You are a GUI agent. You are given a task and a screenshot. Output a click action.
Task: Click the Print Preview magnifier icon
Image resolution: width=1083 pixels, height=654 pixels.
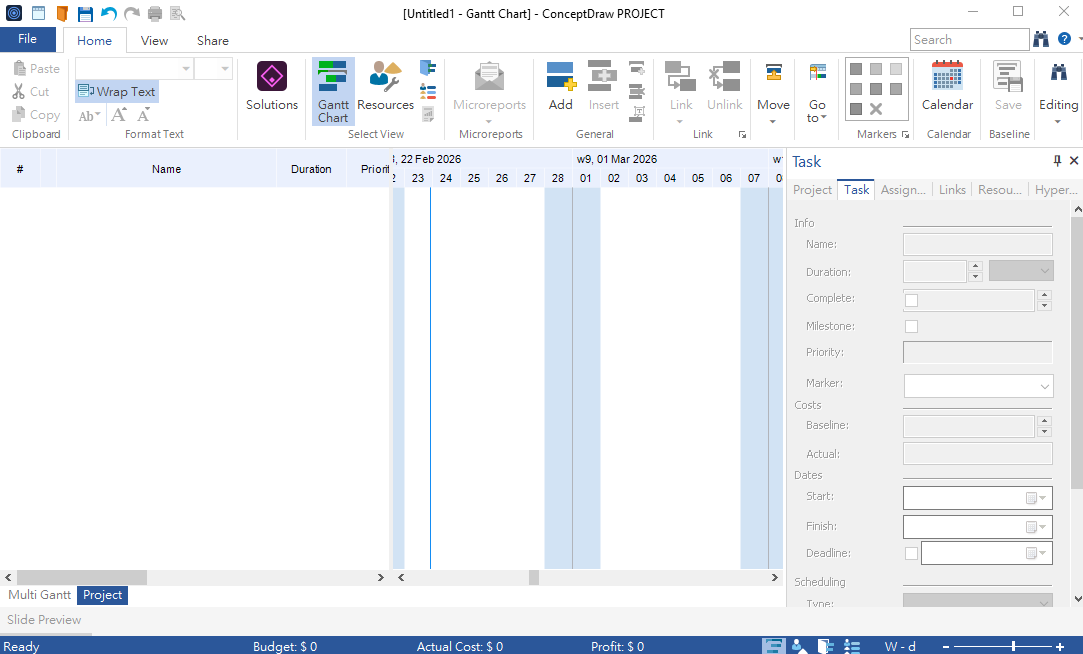[178, 13]
